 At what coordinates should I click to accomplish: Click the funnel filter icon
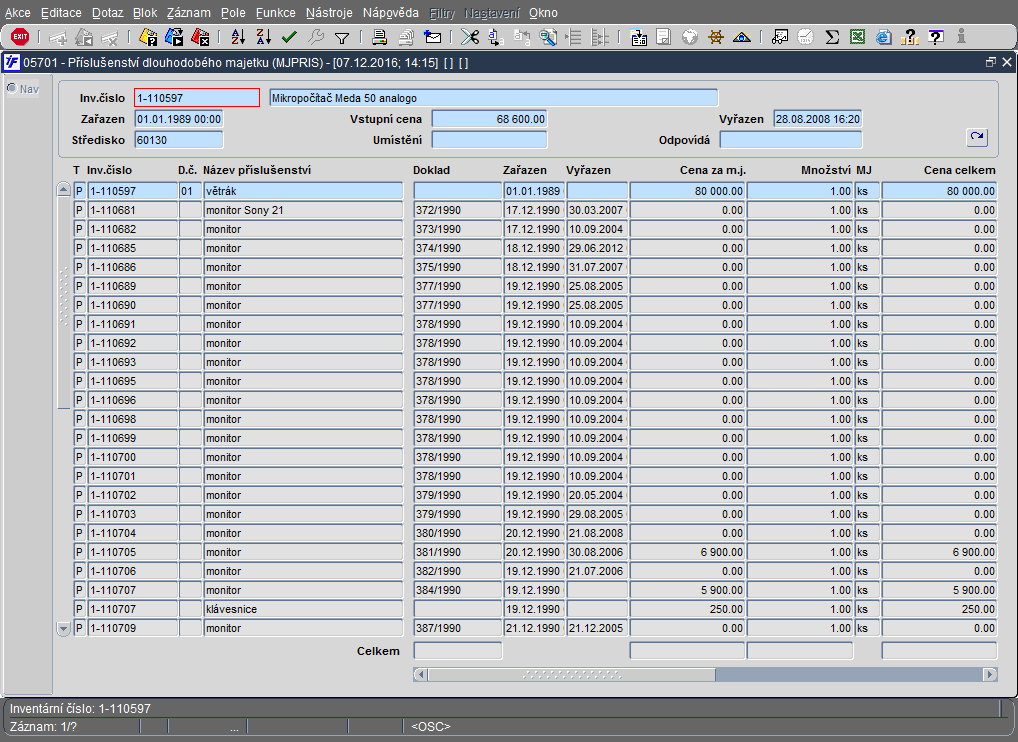pyautogui.click(x=342, y=38)
